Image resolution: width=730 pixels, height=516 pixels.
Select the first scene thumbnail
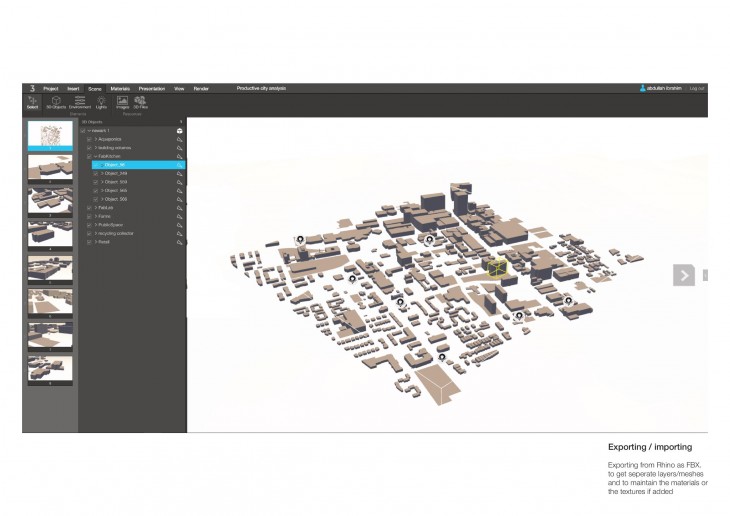click(50, 137)
